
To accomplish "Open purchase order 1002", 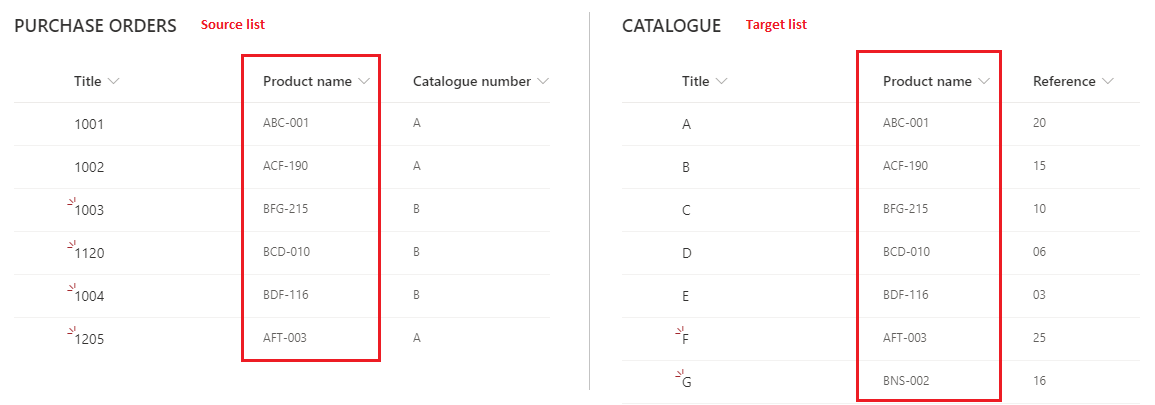I will [89, 168].
